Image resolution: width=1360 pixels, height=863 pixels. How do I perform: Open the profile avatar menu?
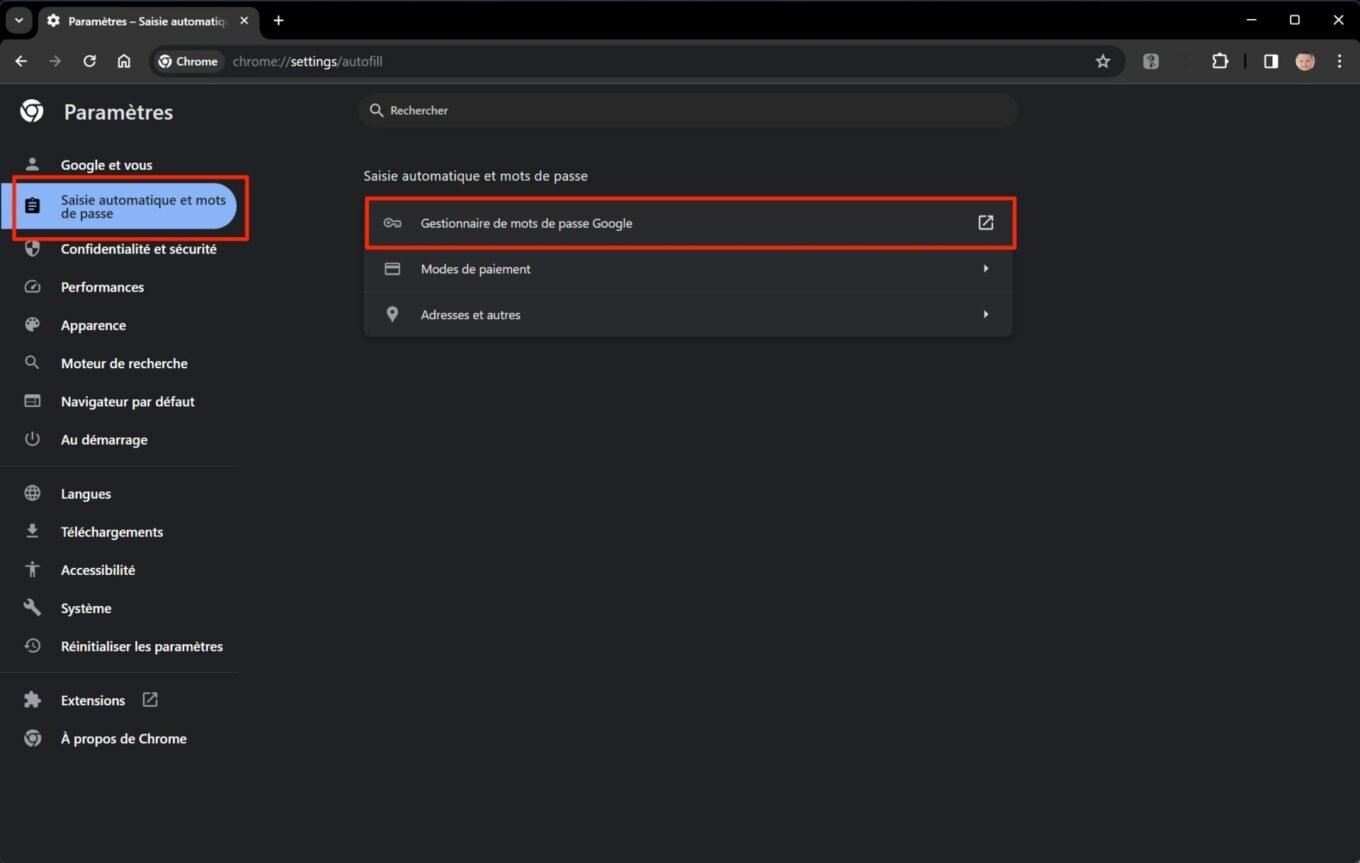1305,61
